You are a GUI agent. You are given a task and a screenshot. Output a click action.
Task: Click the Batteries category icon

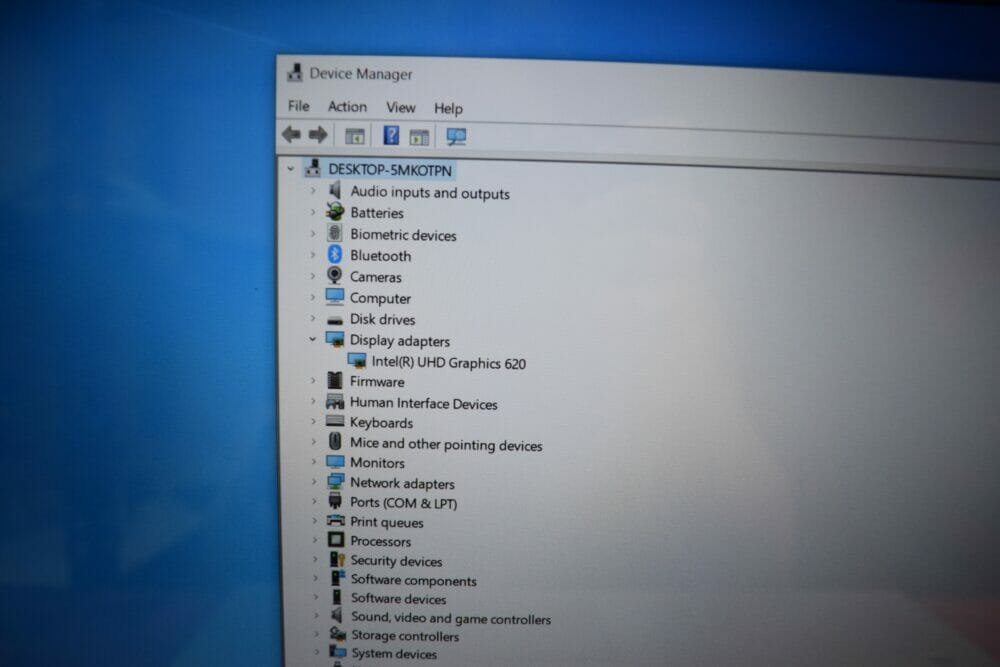(335, 211)
